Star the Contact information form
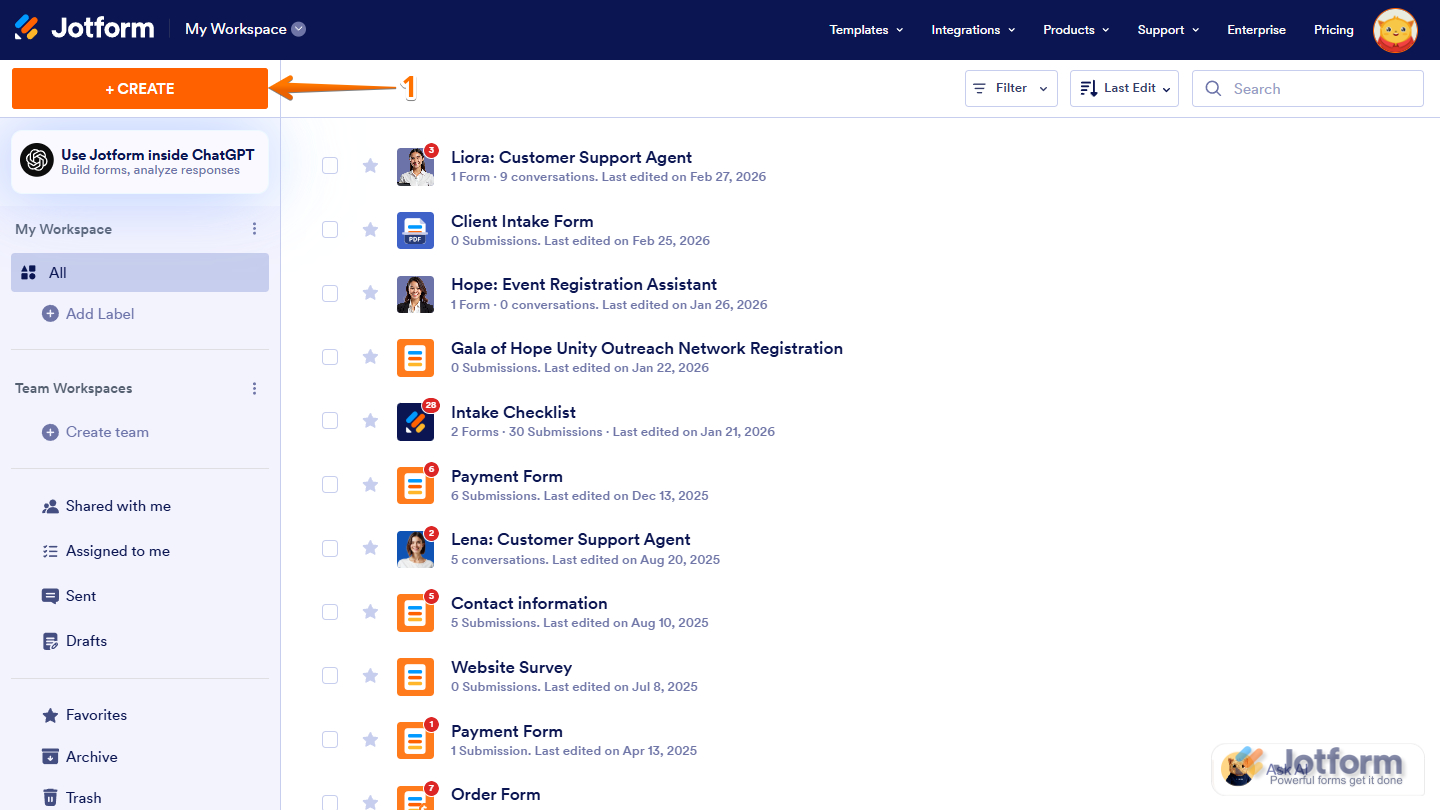This screenshot has height=810, width=1440. pyautogui.click(x=370, y=611)
